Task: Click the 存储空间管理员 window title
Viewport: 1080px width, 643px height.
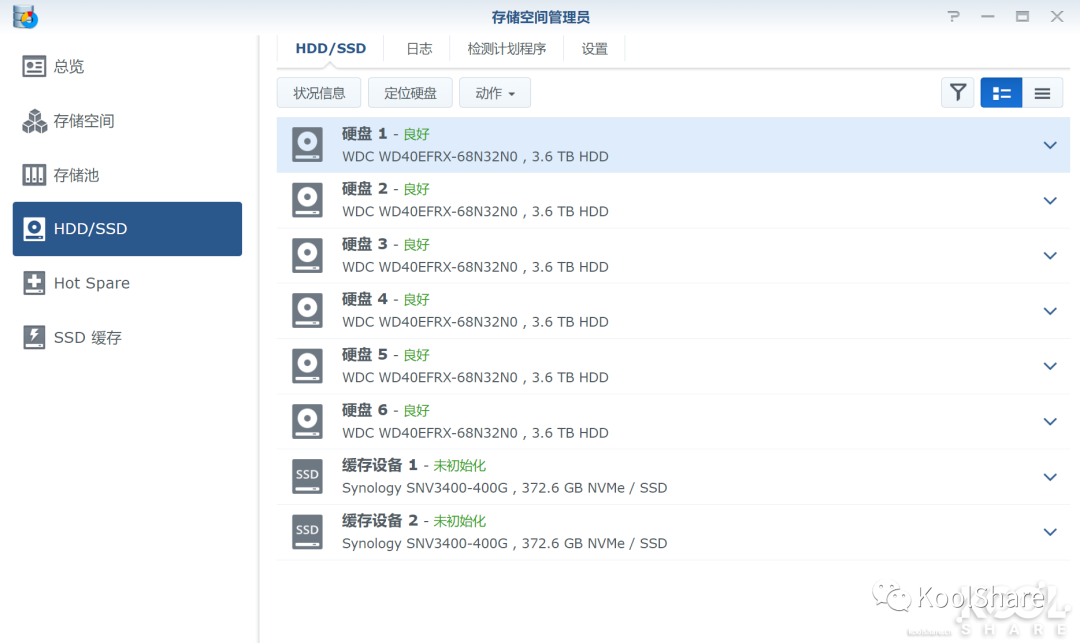Action: point(541,17)
